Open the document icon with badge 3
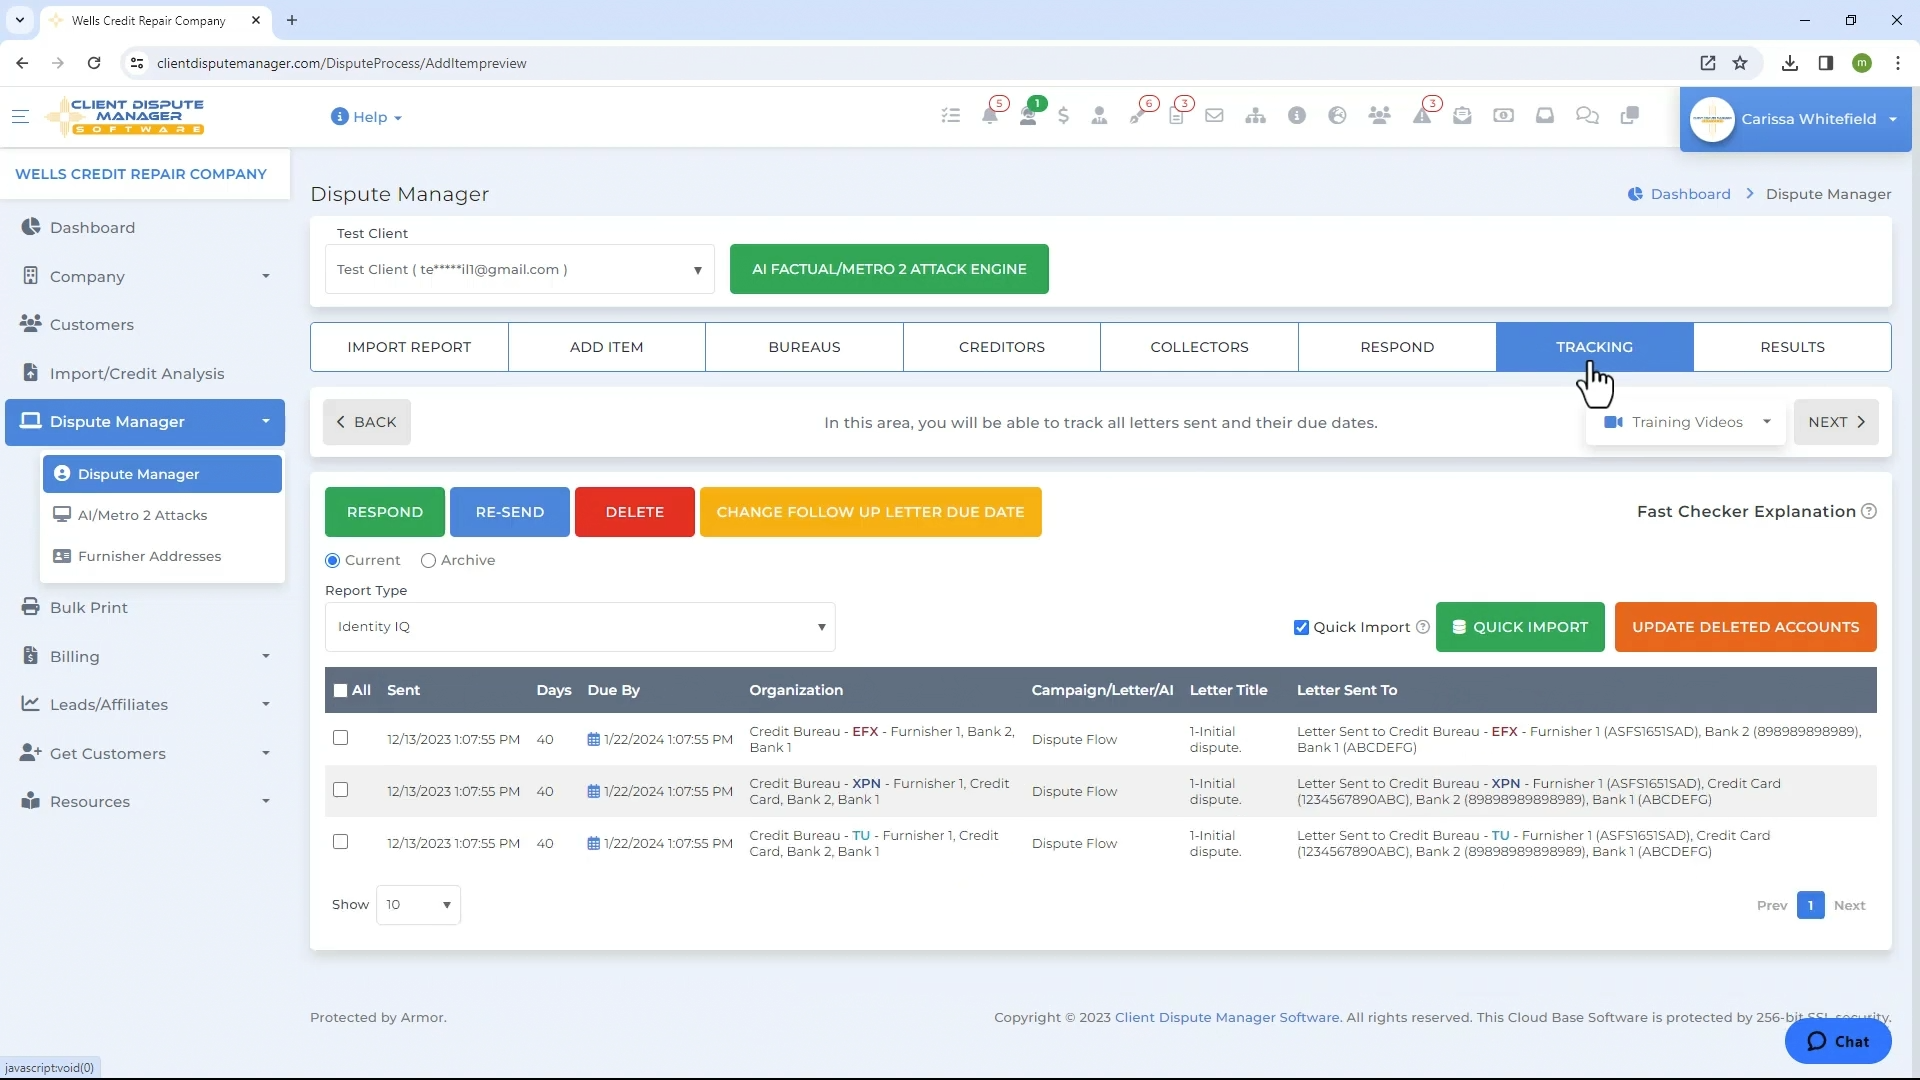This screenshot has height=1080, width=1920. (1177, 116)
